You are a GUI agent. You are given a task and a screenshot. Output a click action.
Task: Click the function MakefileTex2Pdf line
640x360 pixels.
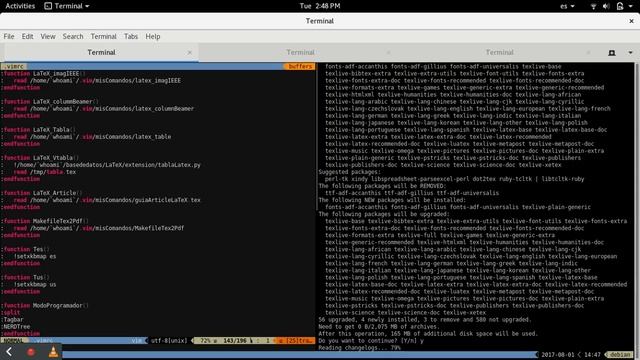tap(45, 221)
